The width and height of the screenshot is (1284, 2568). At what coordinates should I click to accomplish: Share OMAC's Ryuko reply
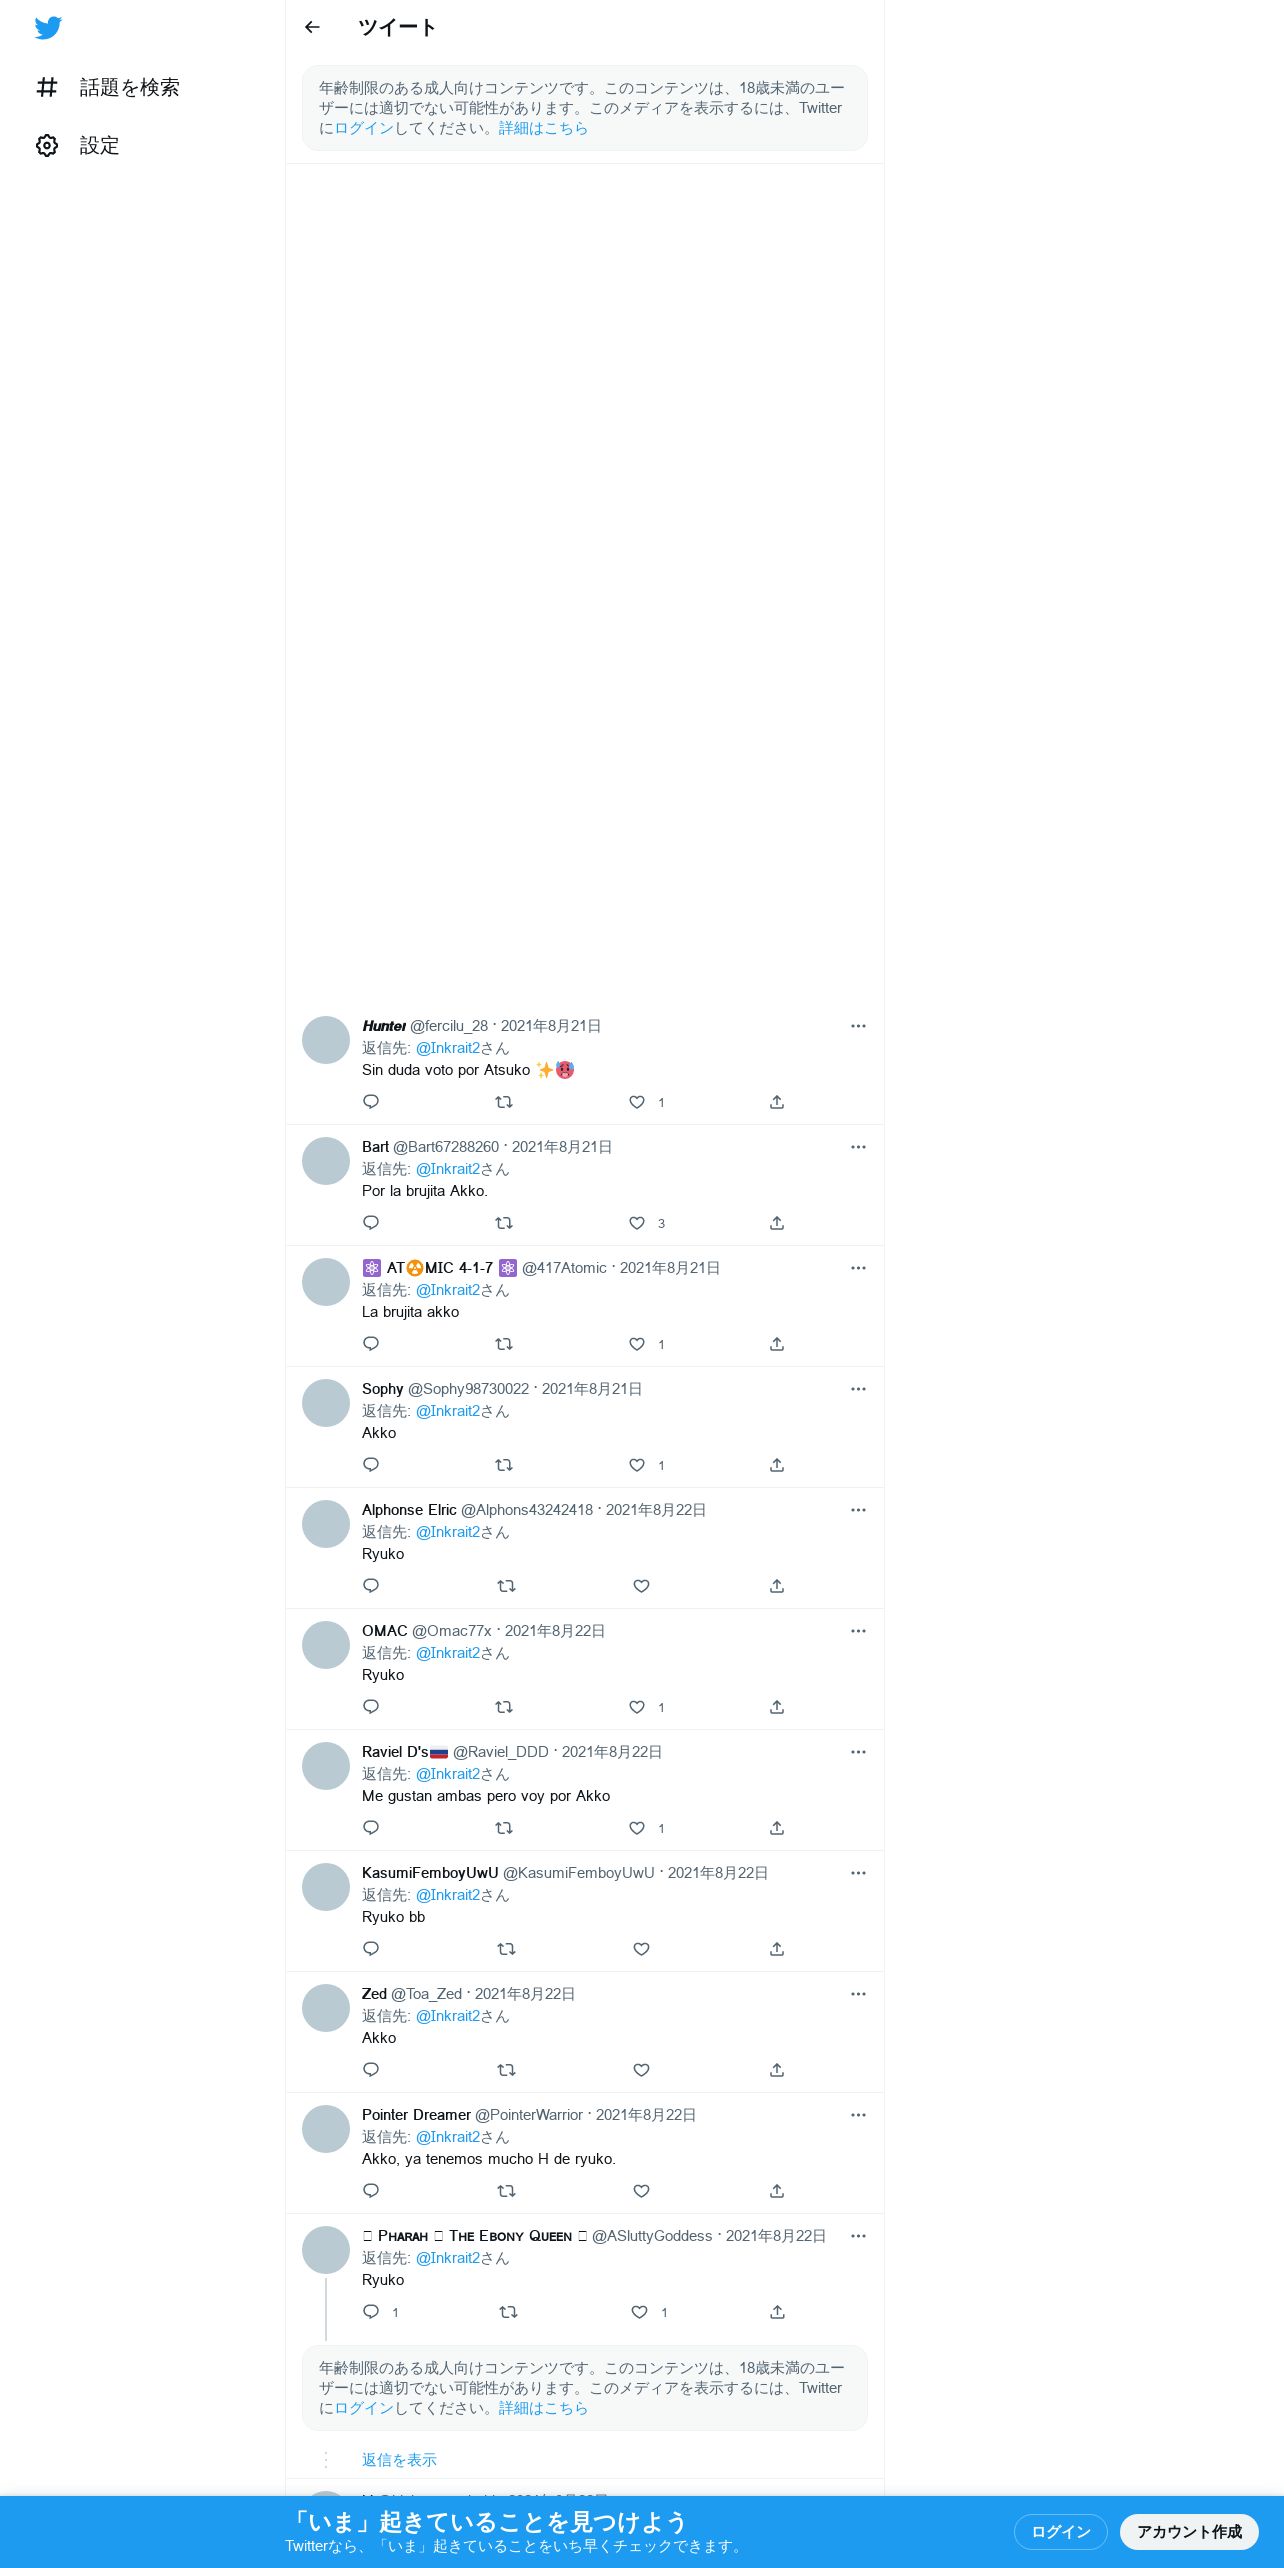[777, 1707]
